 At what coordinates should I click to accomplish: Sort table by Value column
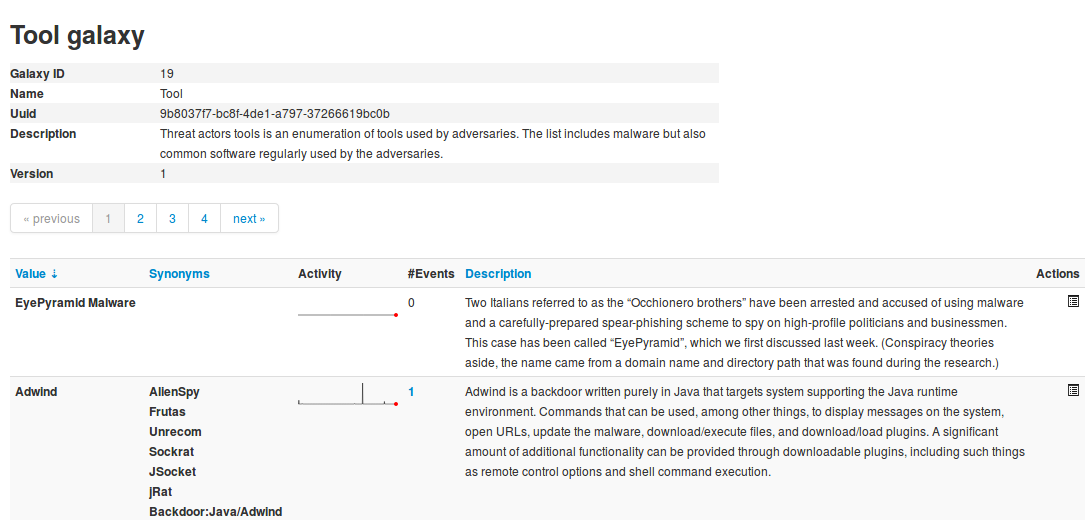point(36,274)
